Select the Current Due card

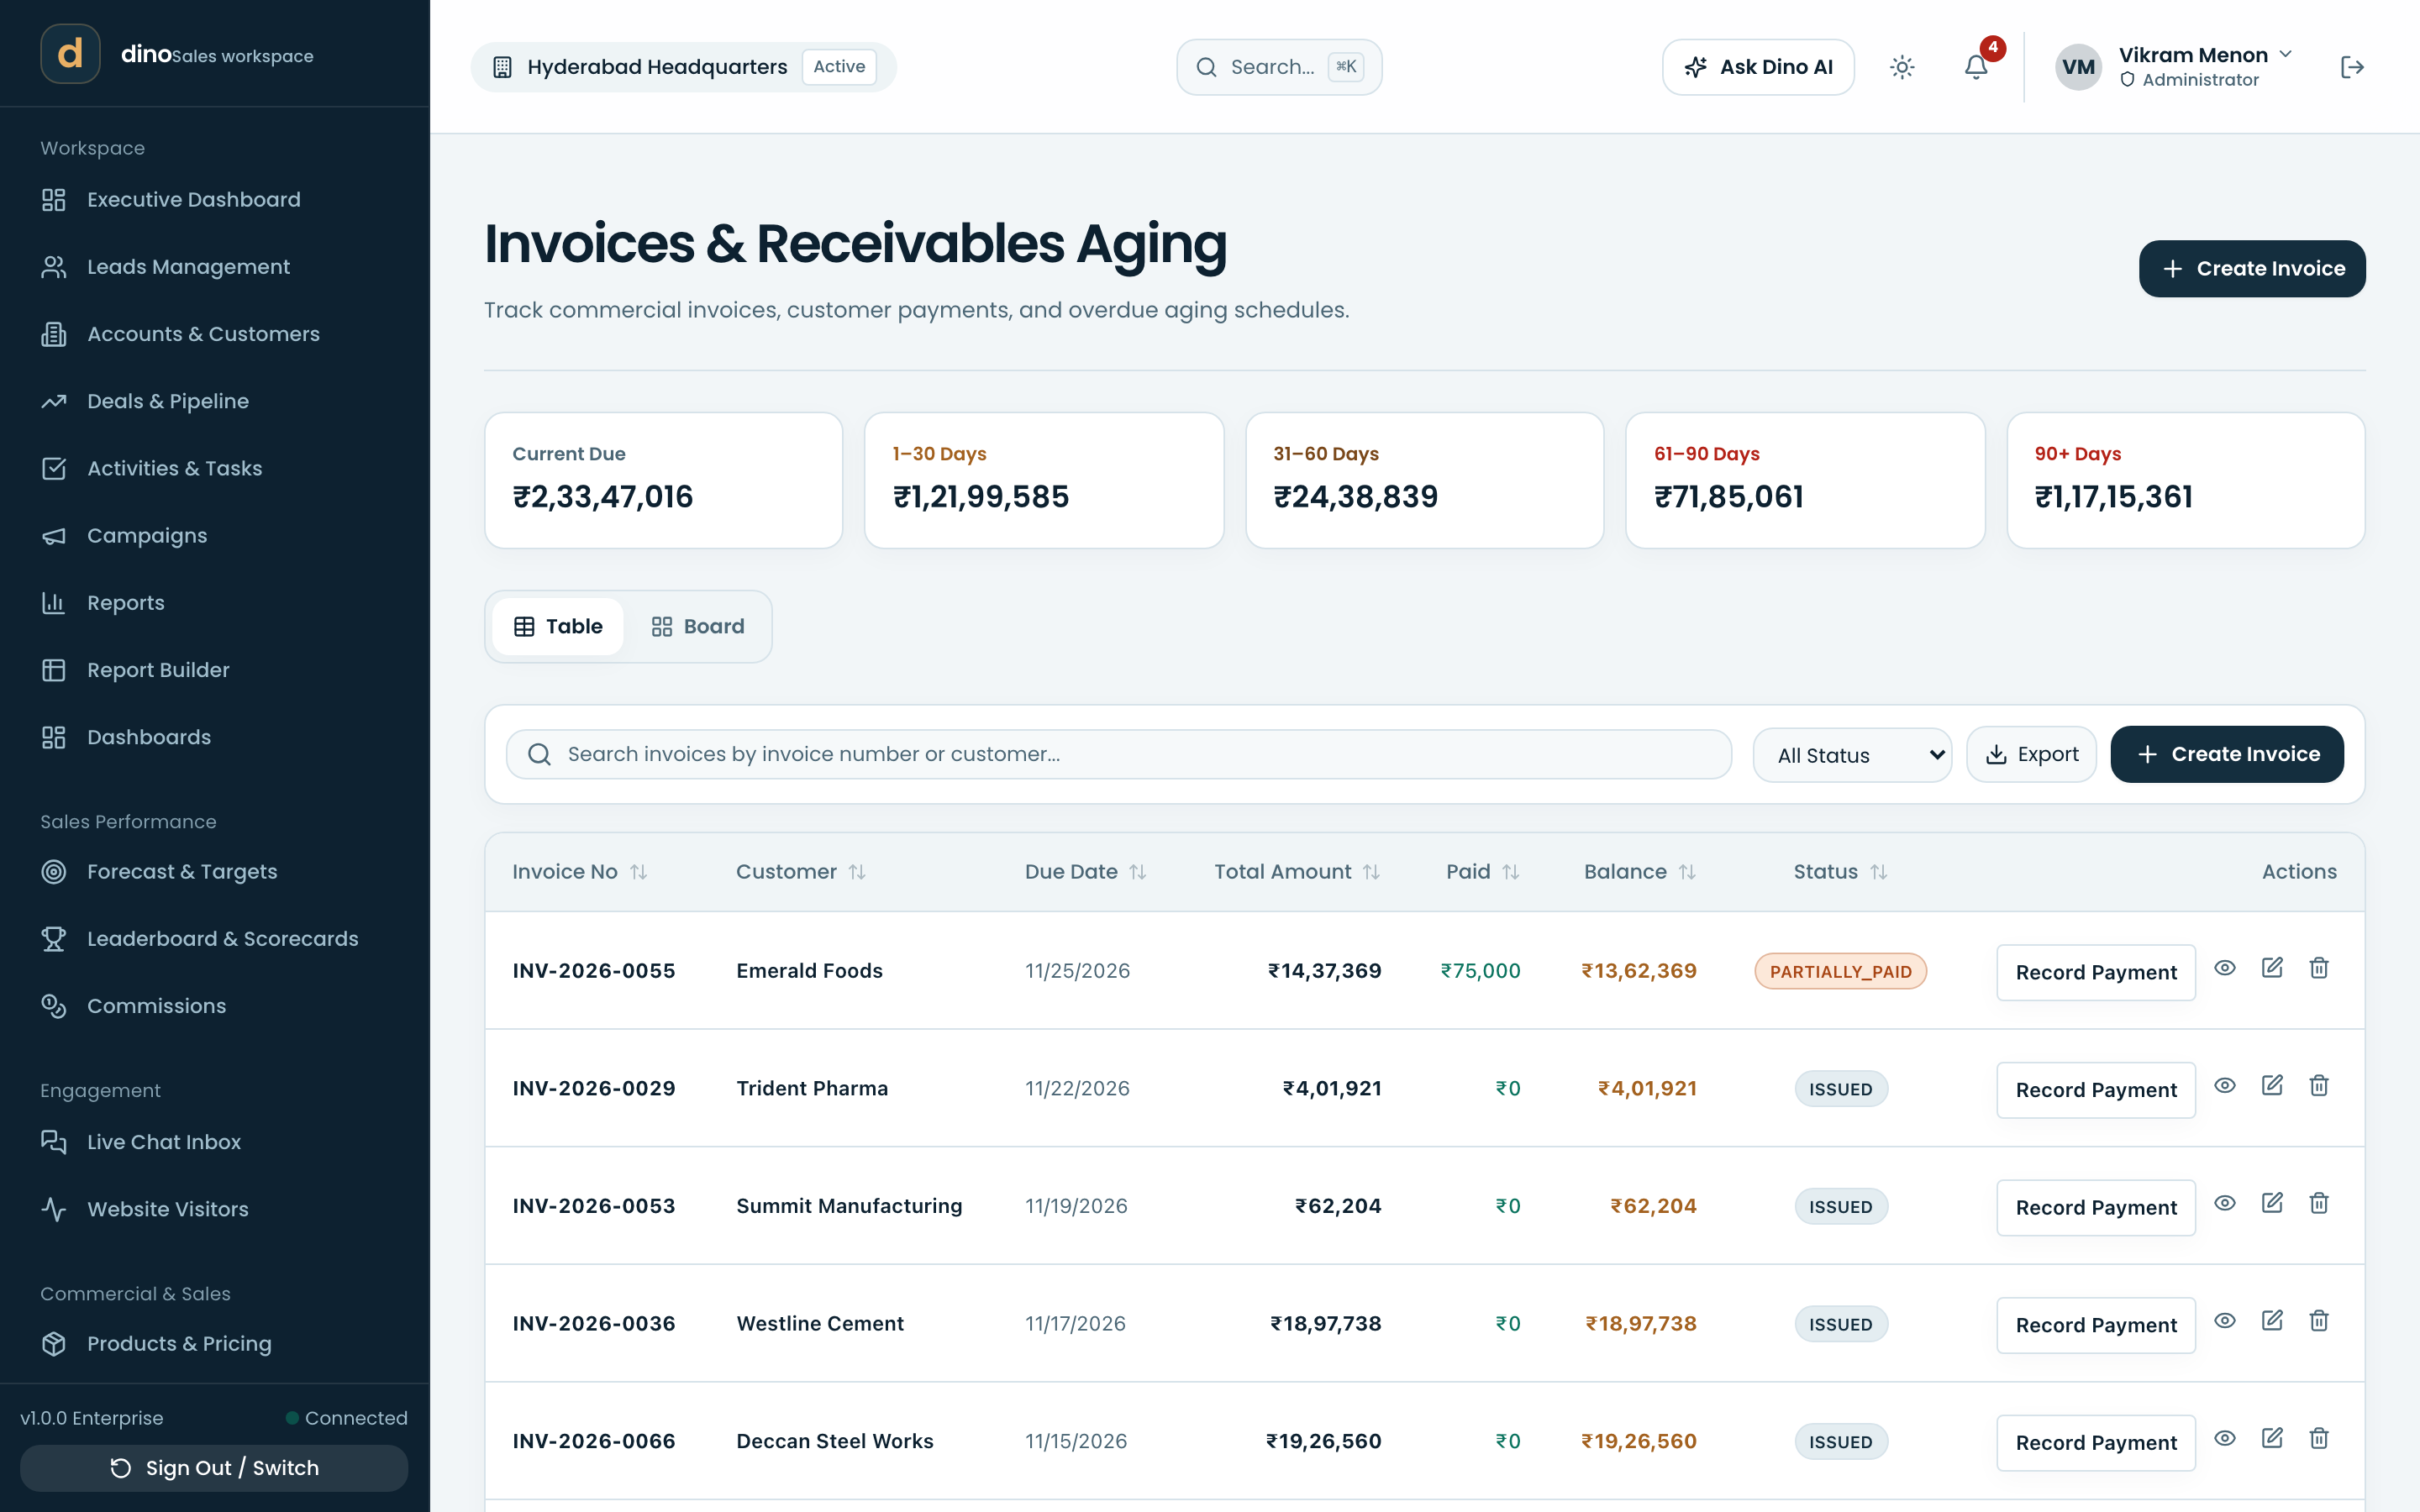tap(664, 480)
